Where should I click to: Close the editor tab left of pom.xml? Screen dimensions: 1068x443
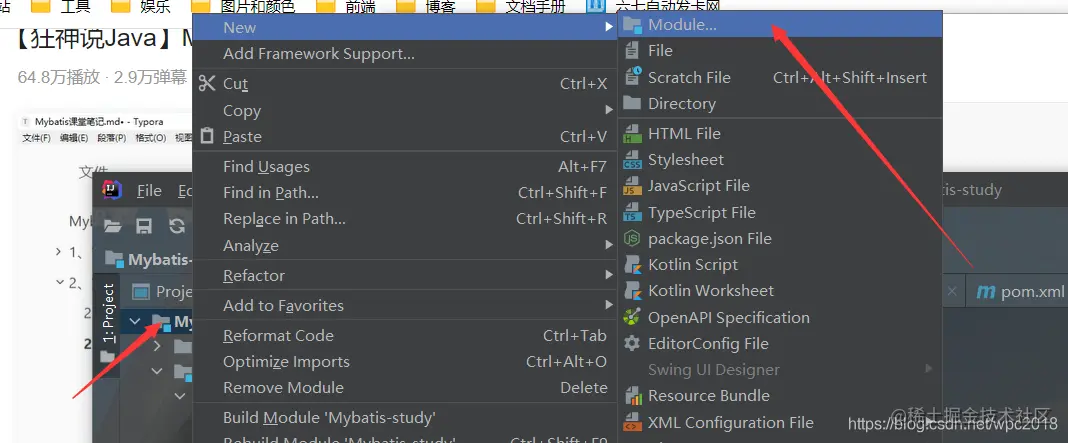pos(952,292)
